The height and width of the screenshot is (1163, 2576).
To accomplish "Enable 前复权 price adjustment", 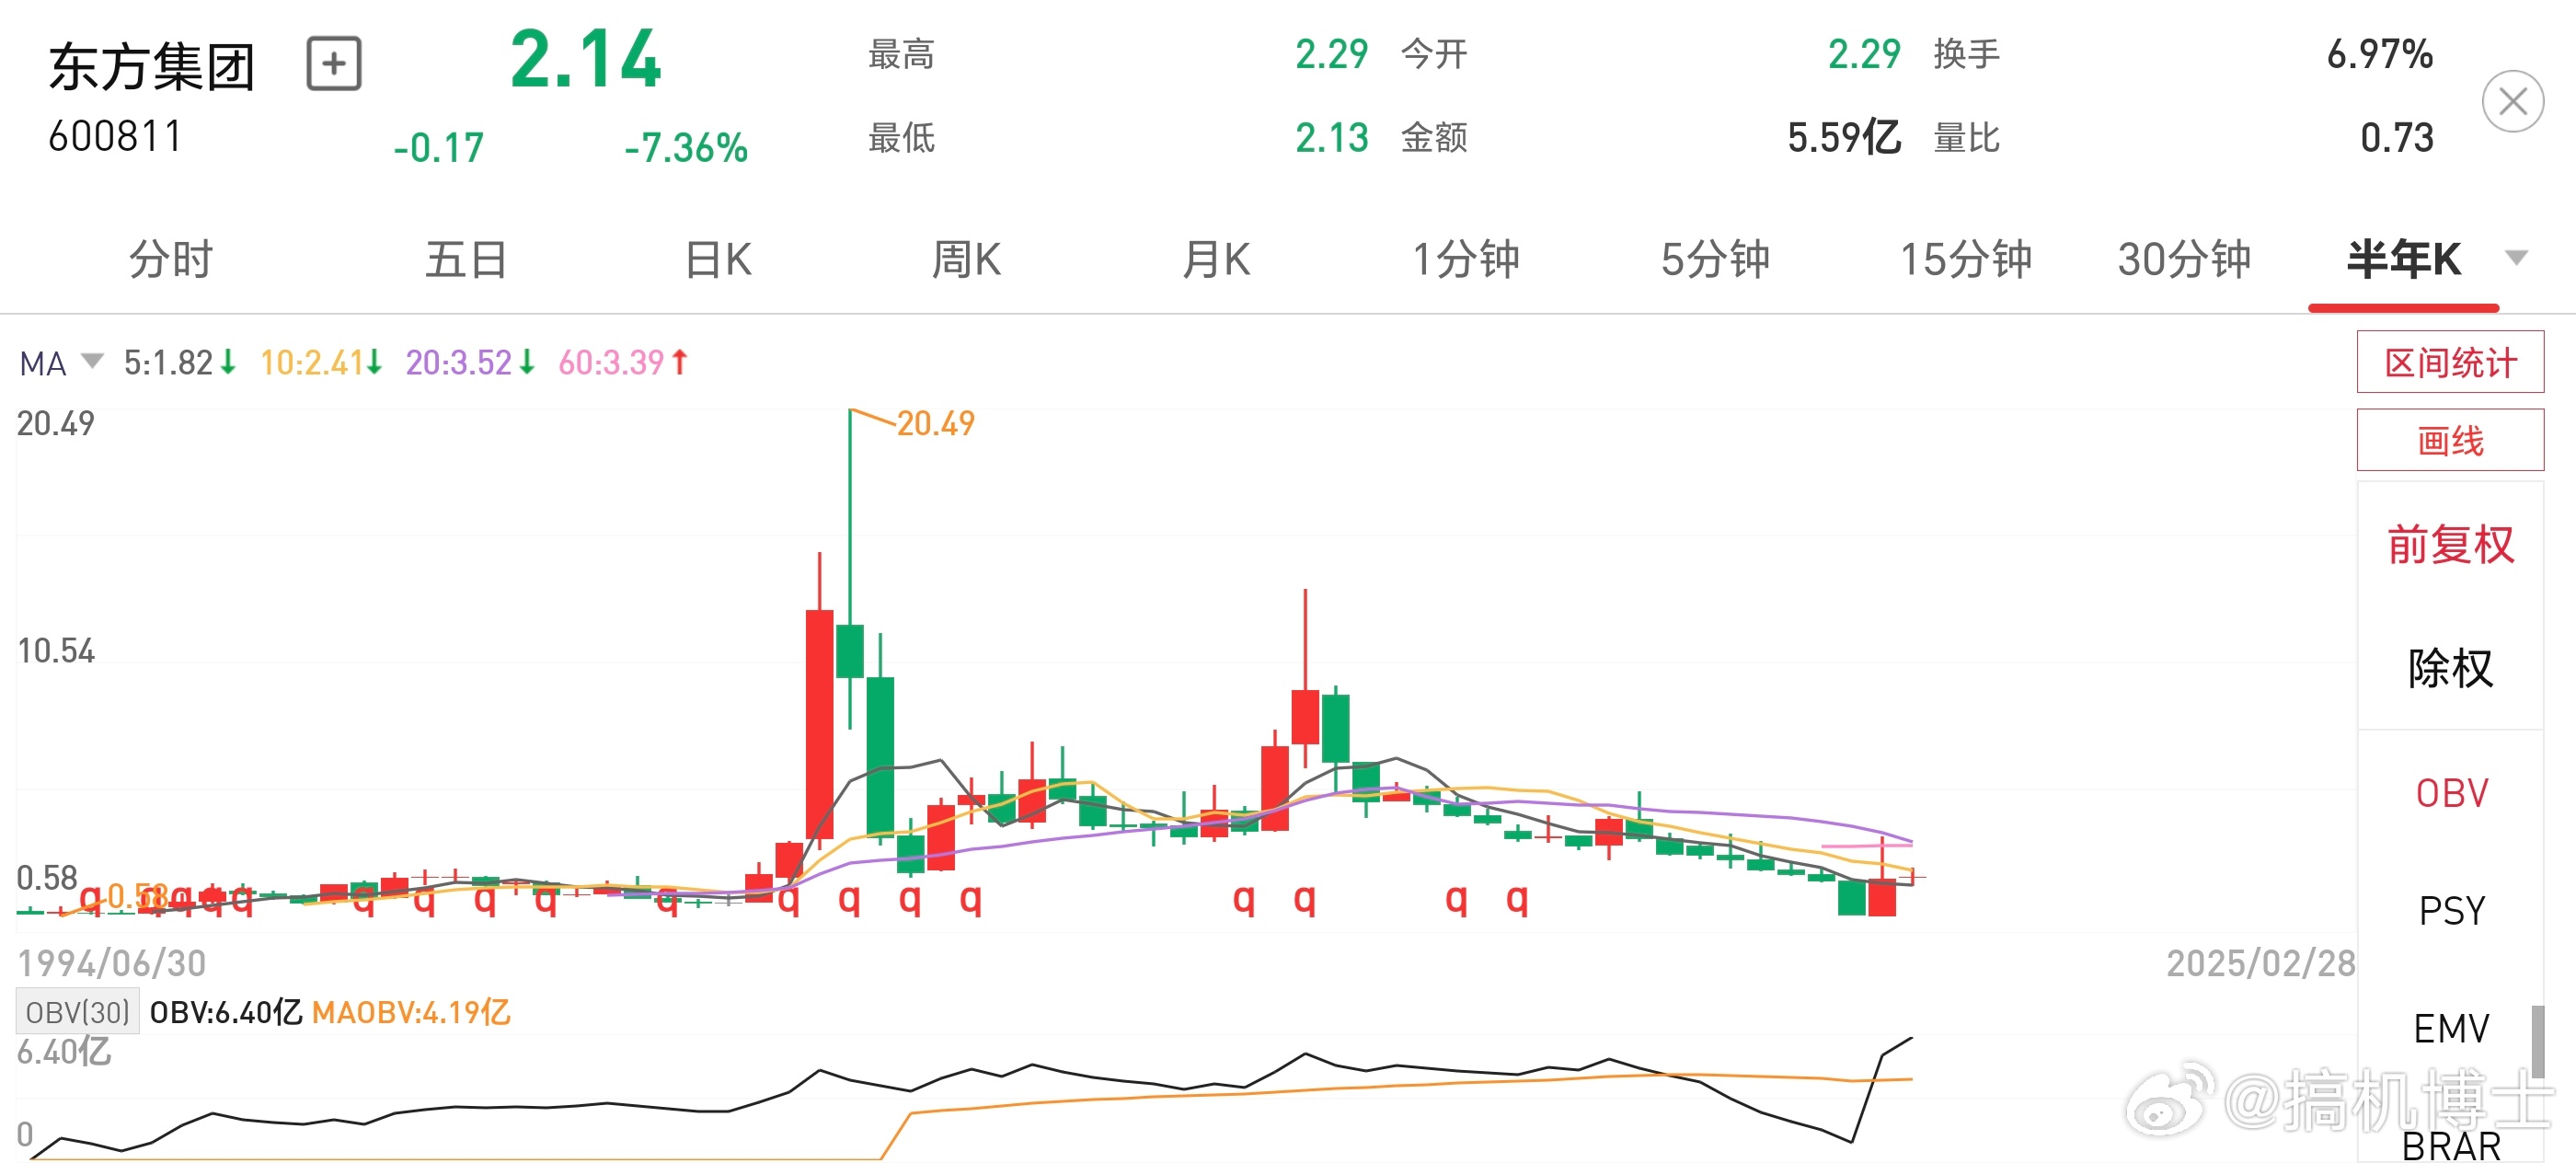I will click(2450, 545).
